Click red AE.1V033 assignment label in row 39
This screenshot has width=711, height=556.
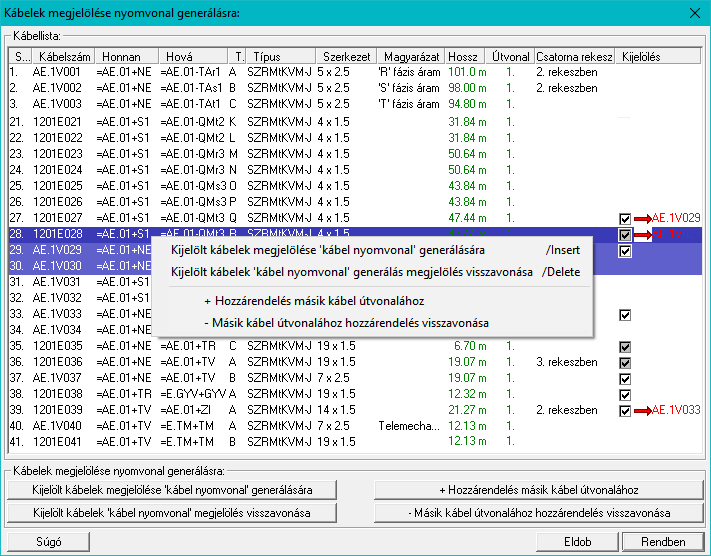click(676, 410)
